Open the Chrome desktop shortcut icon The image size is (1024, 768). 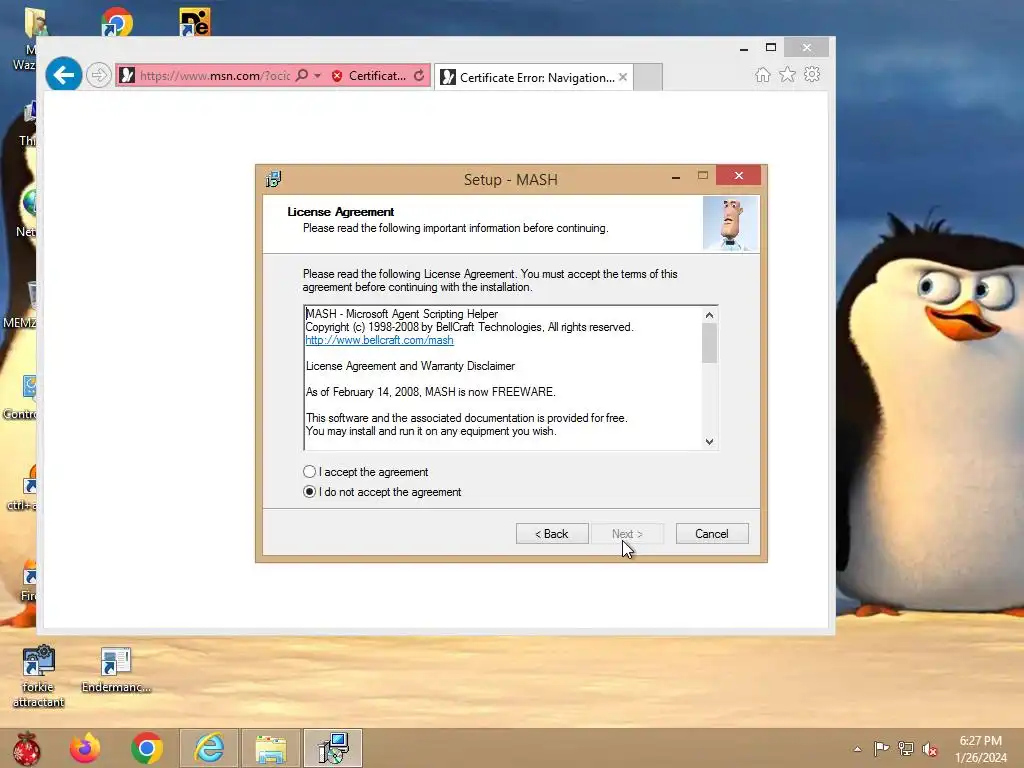coord(117,22)
